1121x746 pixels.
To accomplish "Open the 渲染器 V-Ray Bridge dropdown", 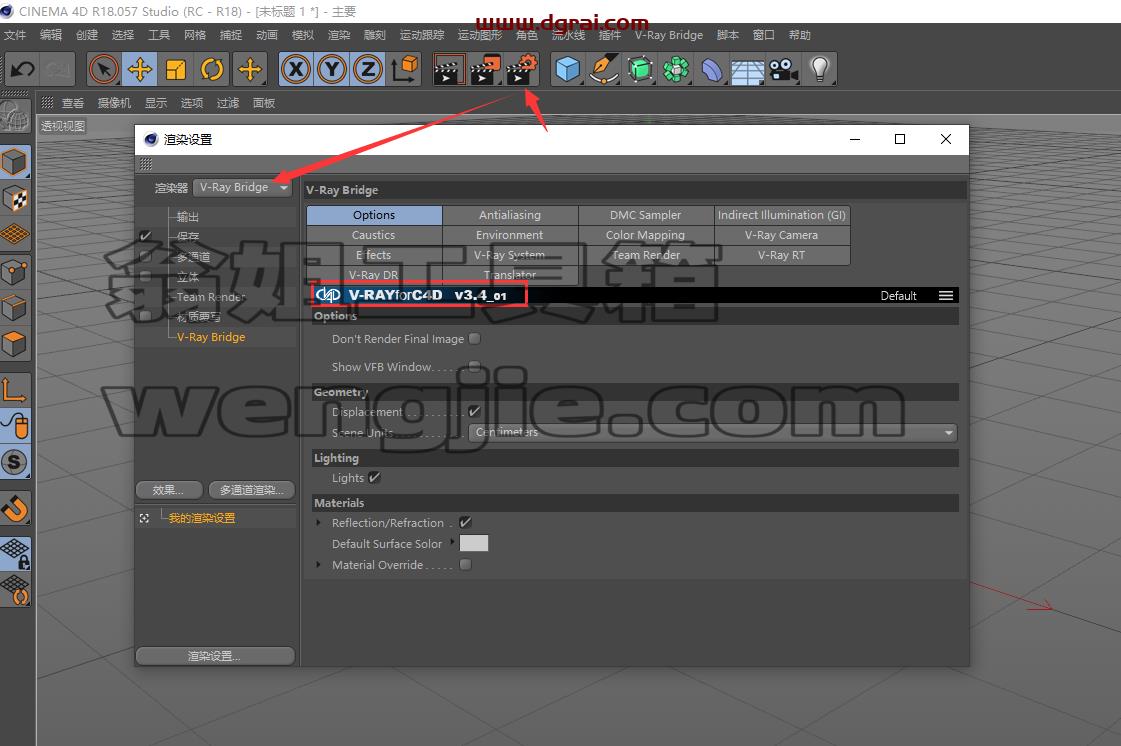I will pos(243,187).
